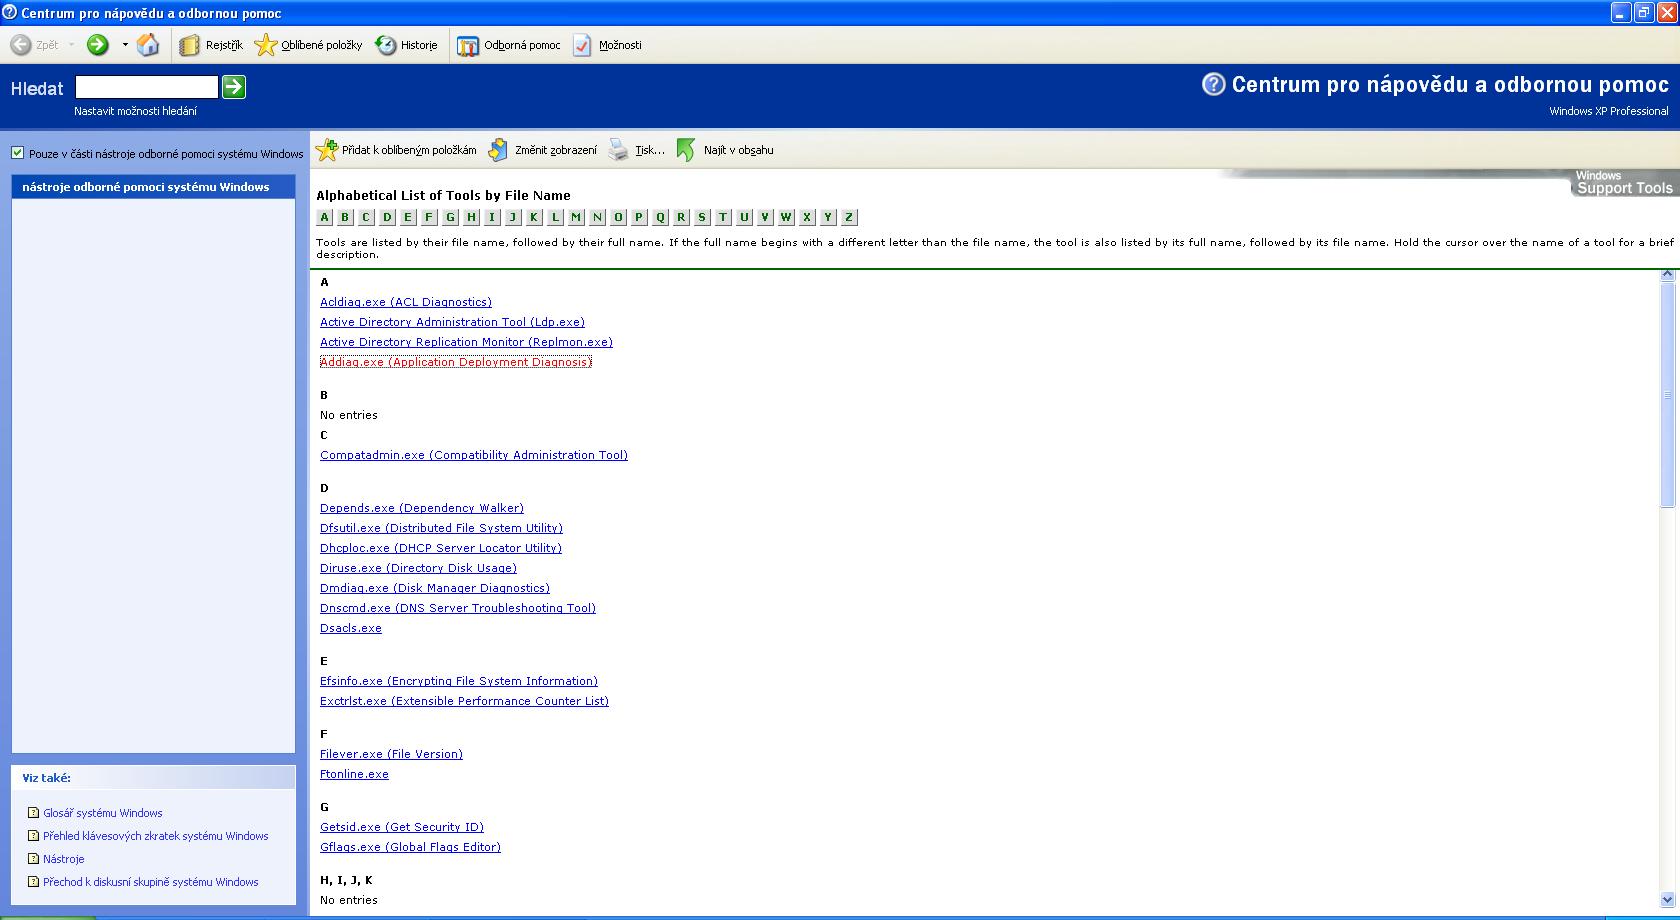Jump to letter P index button
Screen dimensions: 1680x920
639,217
